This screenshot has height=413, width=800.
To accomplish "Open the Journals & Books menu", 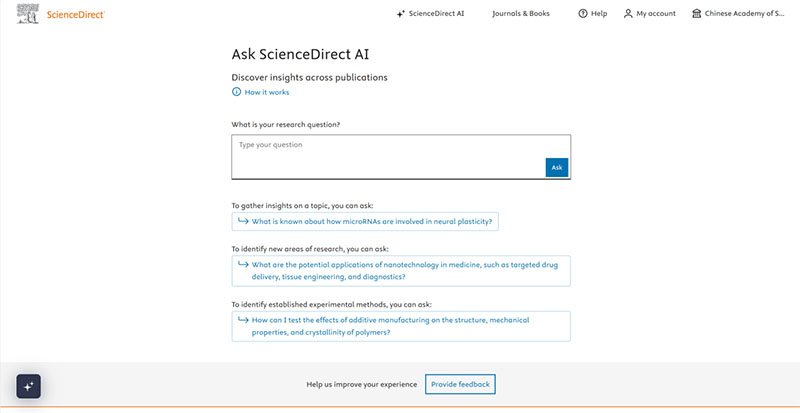I will 520,14.
